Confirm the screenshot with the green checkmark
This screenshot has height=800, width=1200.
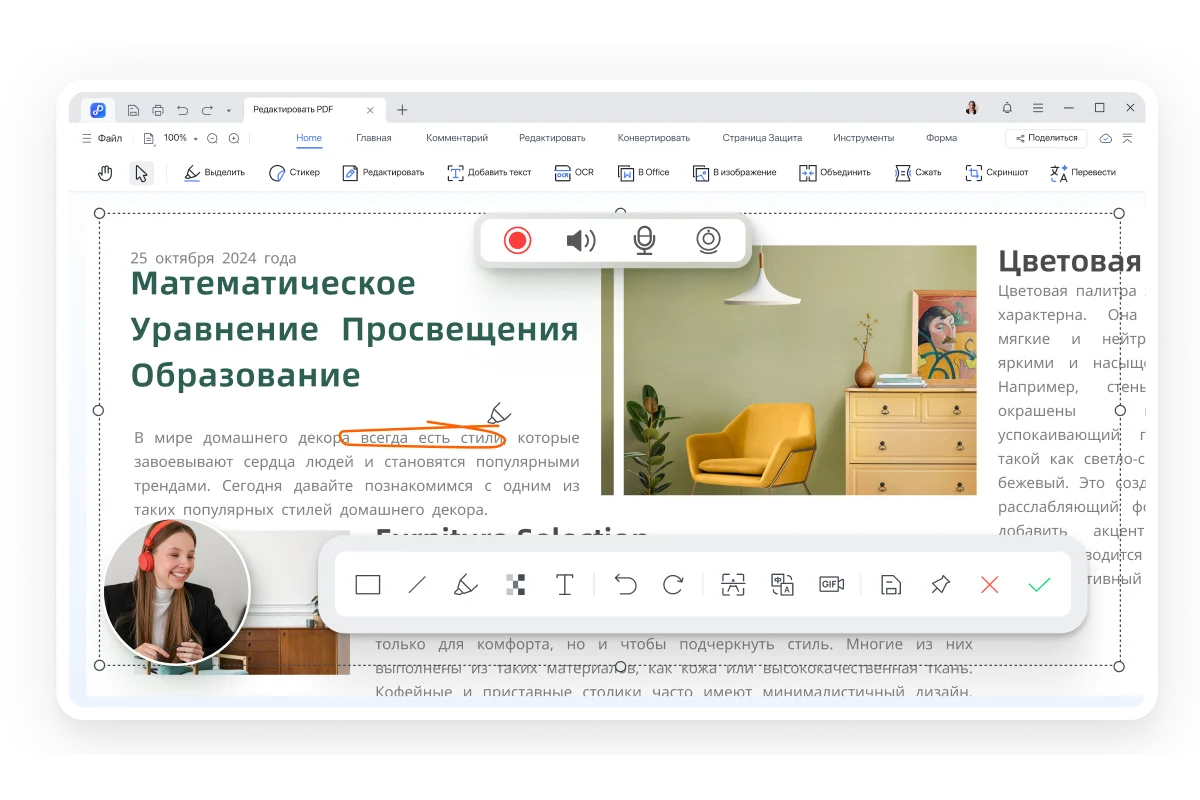coord(1039,584)
